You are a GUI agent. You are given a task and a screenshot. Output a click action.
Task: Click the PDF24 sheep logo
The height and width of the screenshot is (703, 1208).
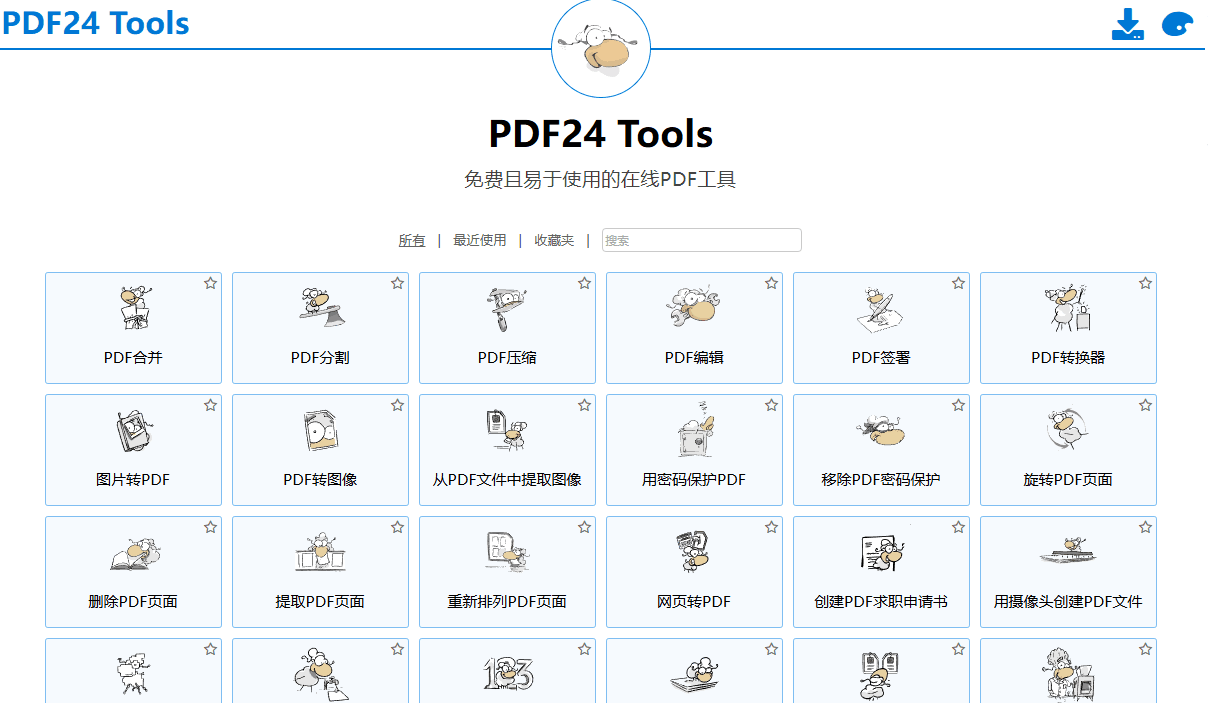601,49
